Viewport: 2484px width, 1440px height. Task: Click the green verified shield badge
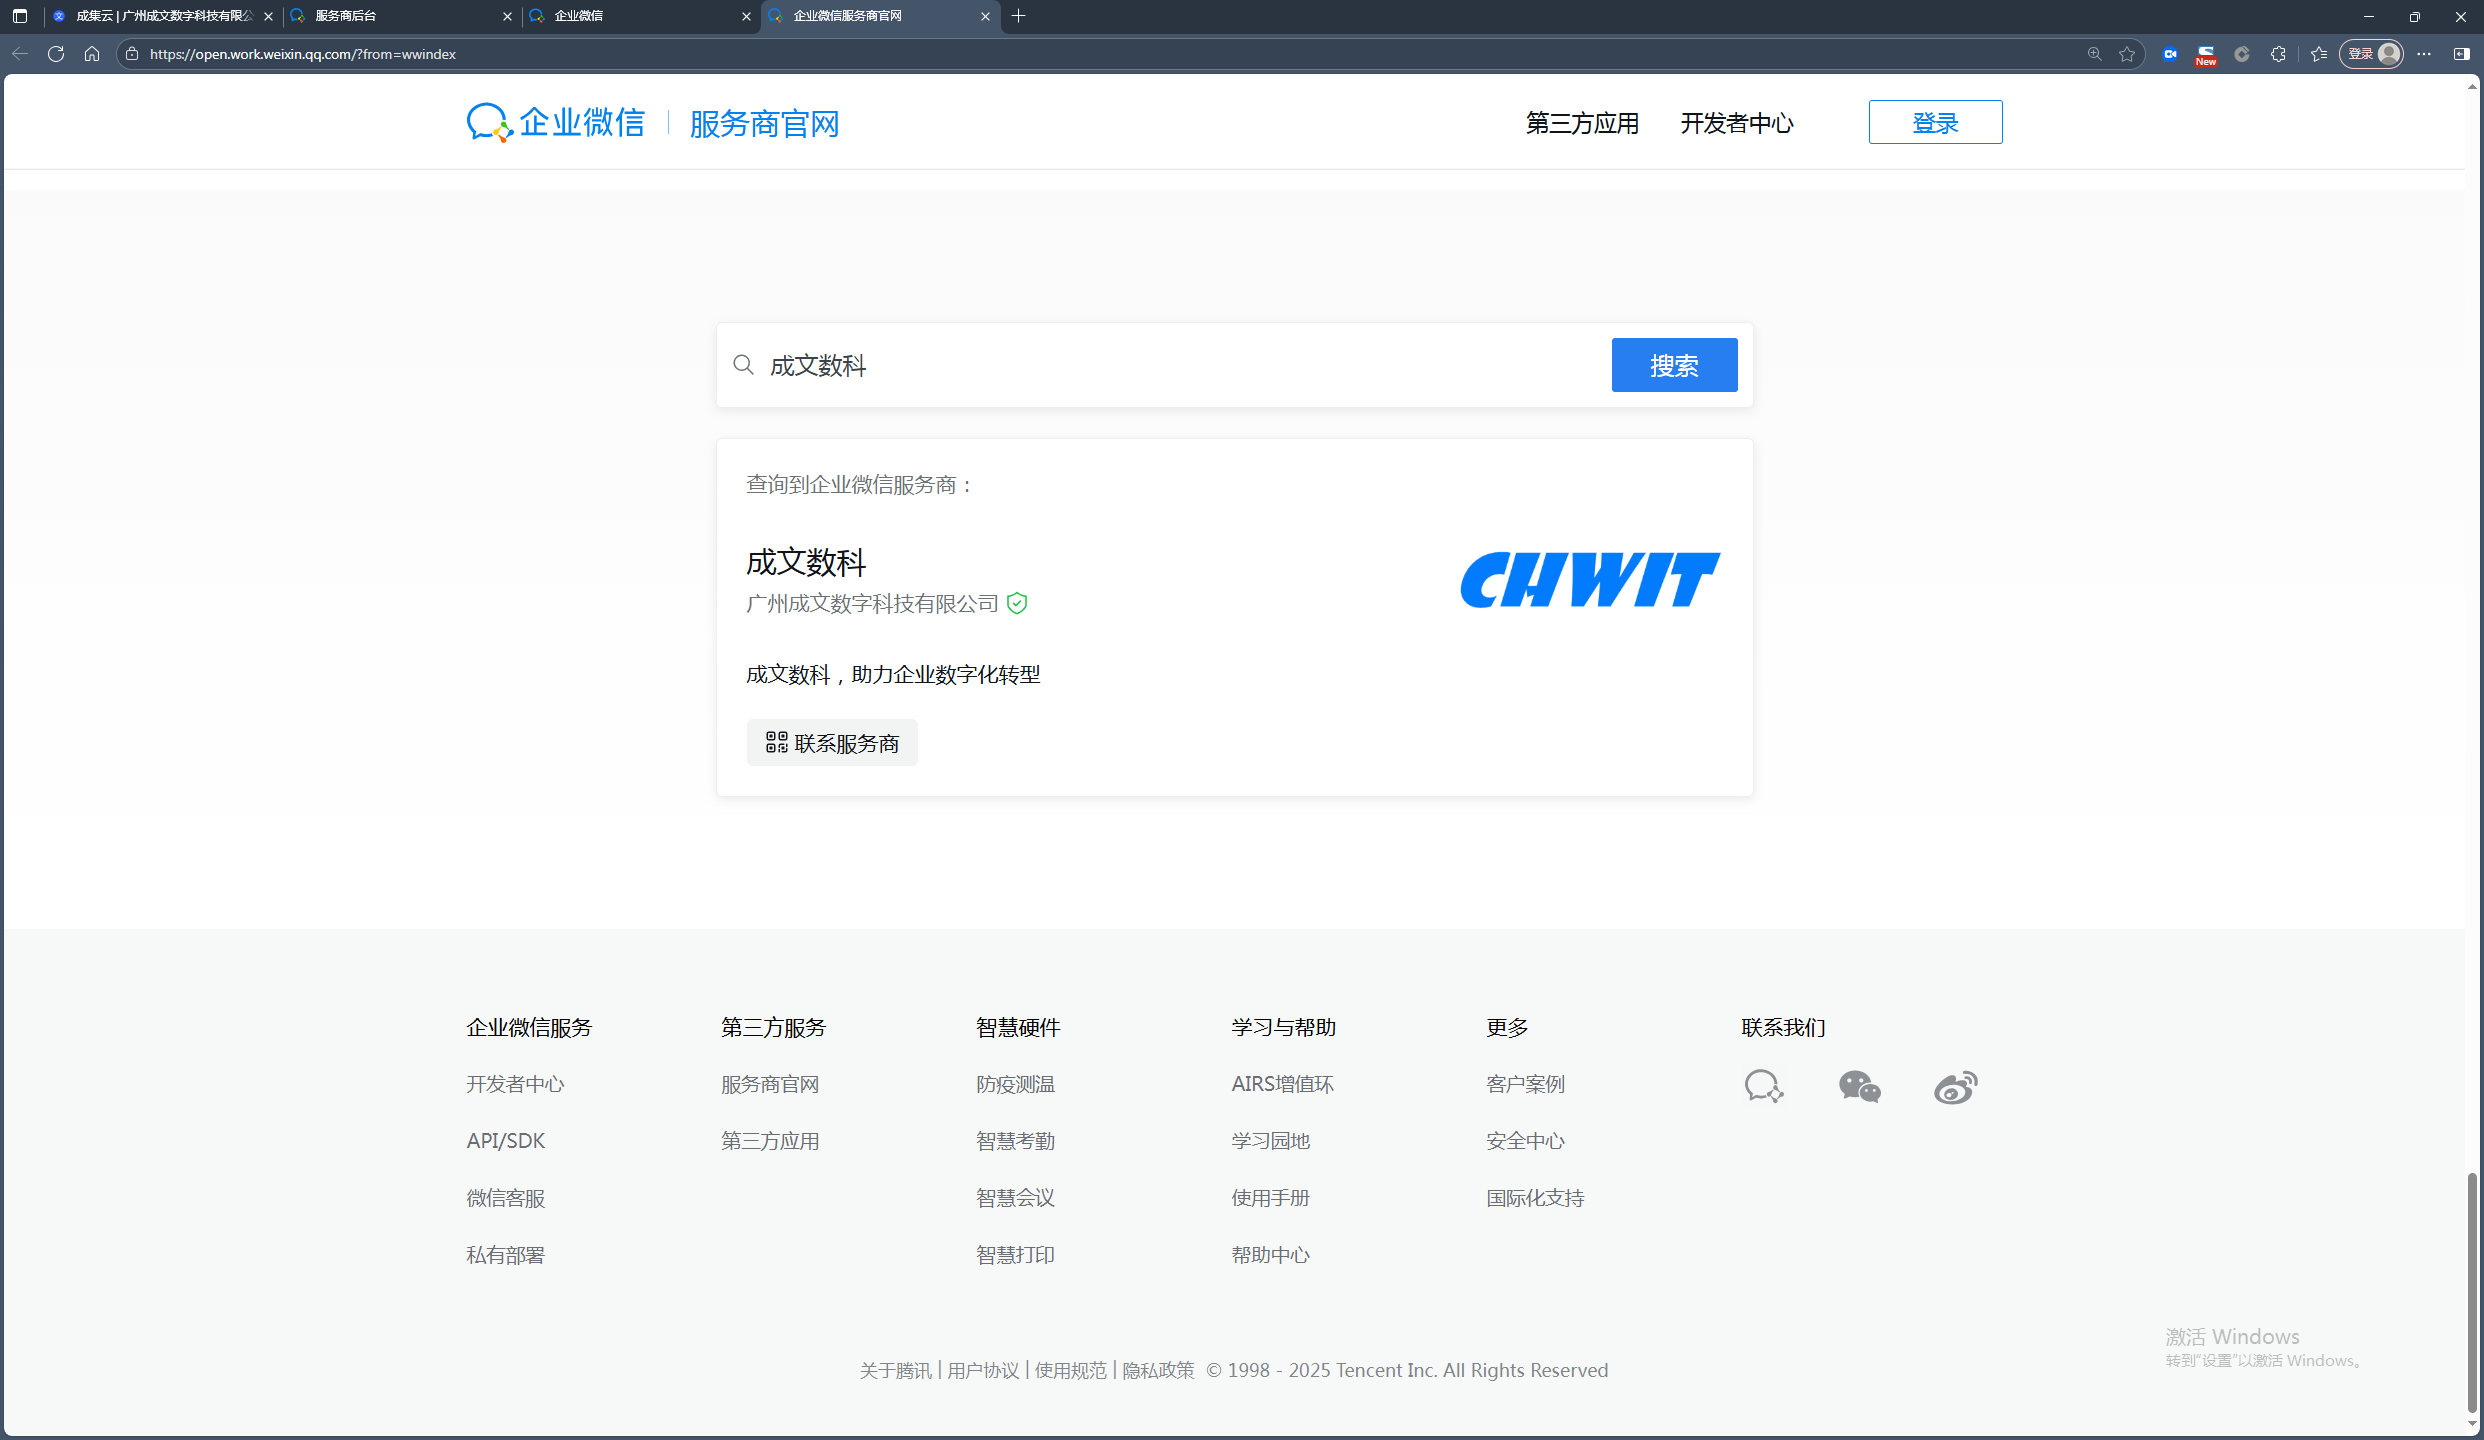click(1017, 603)
